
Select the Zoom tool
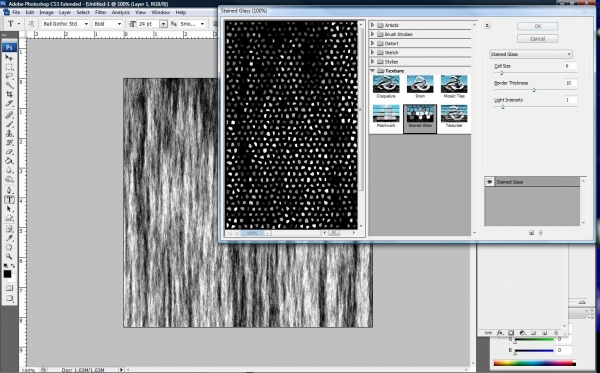[9, 256]
